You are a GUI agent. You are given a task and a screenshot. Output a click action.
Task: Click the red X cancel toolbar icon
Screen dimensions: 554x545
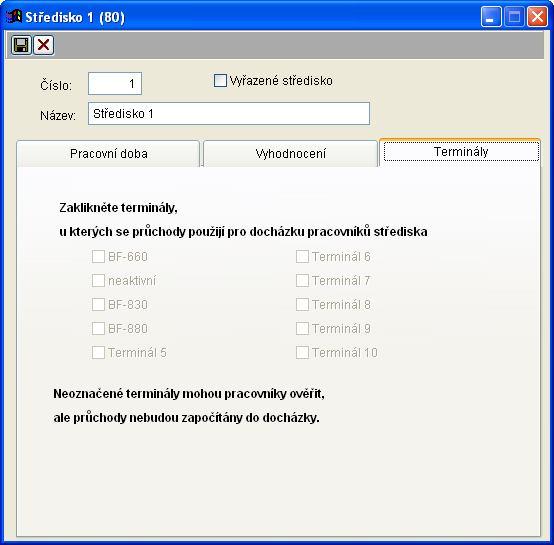pyautogui.click(x=43, y=45)
